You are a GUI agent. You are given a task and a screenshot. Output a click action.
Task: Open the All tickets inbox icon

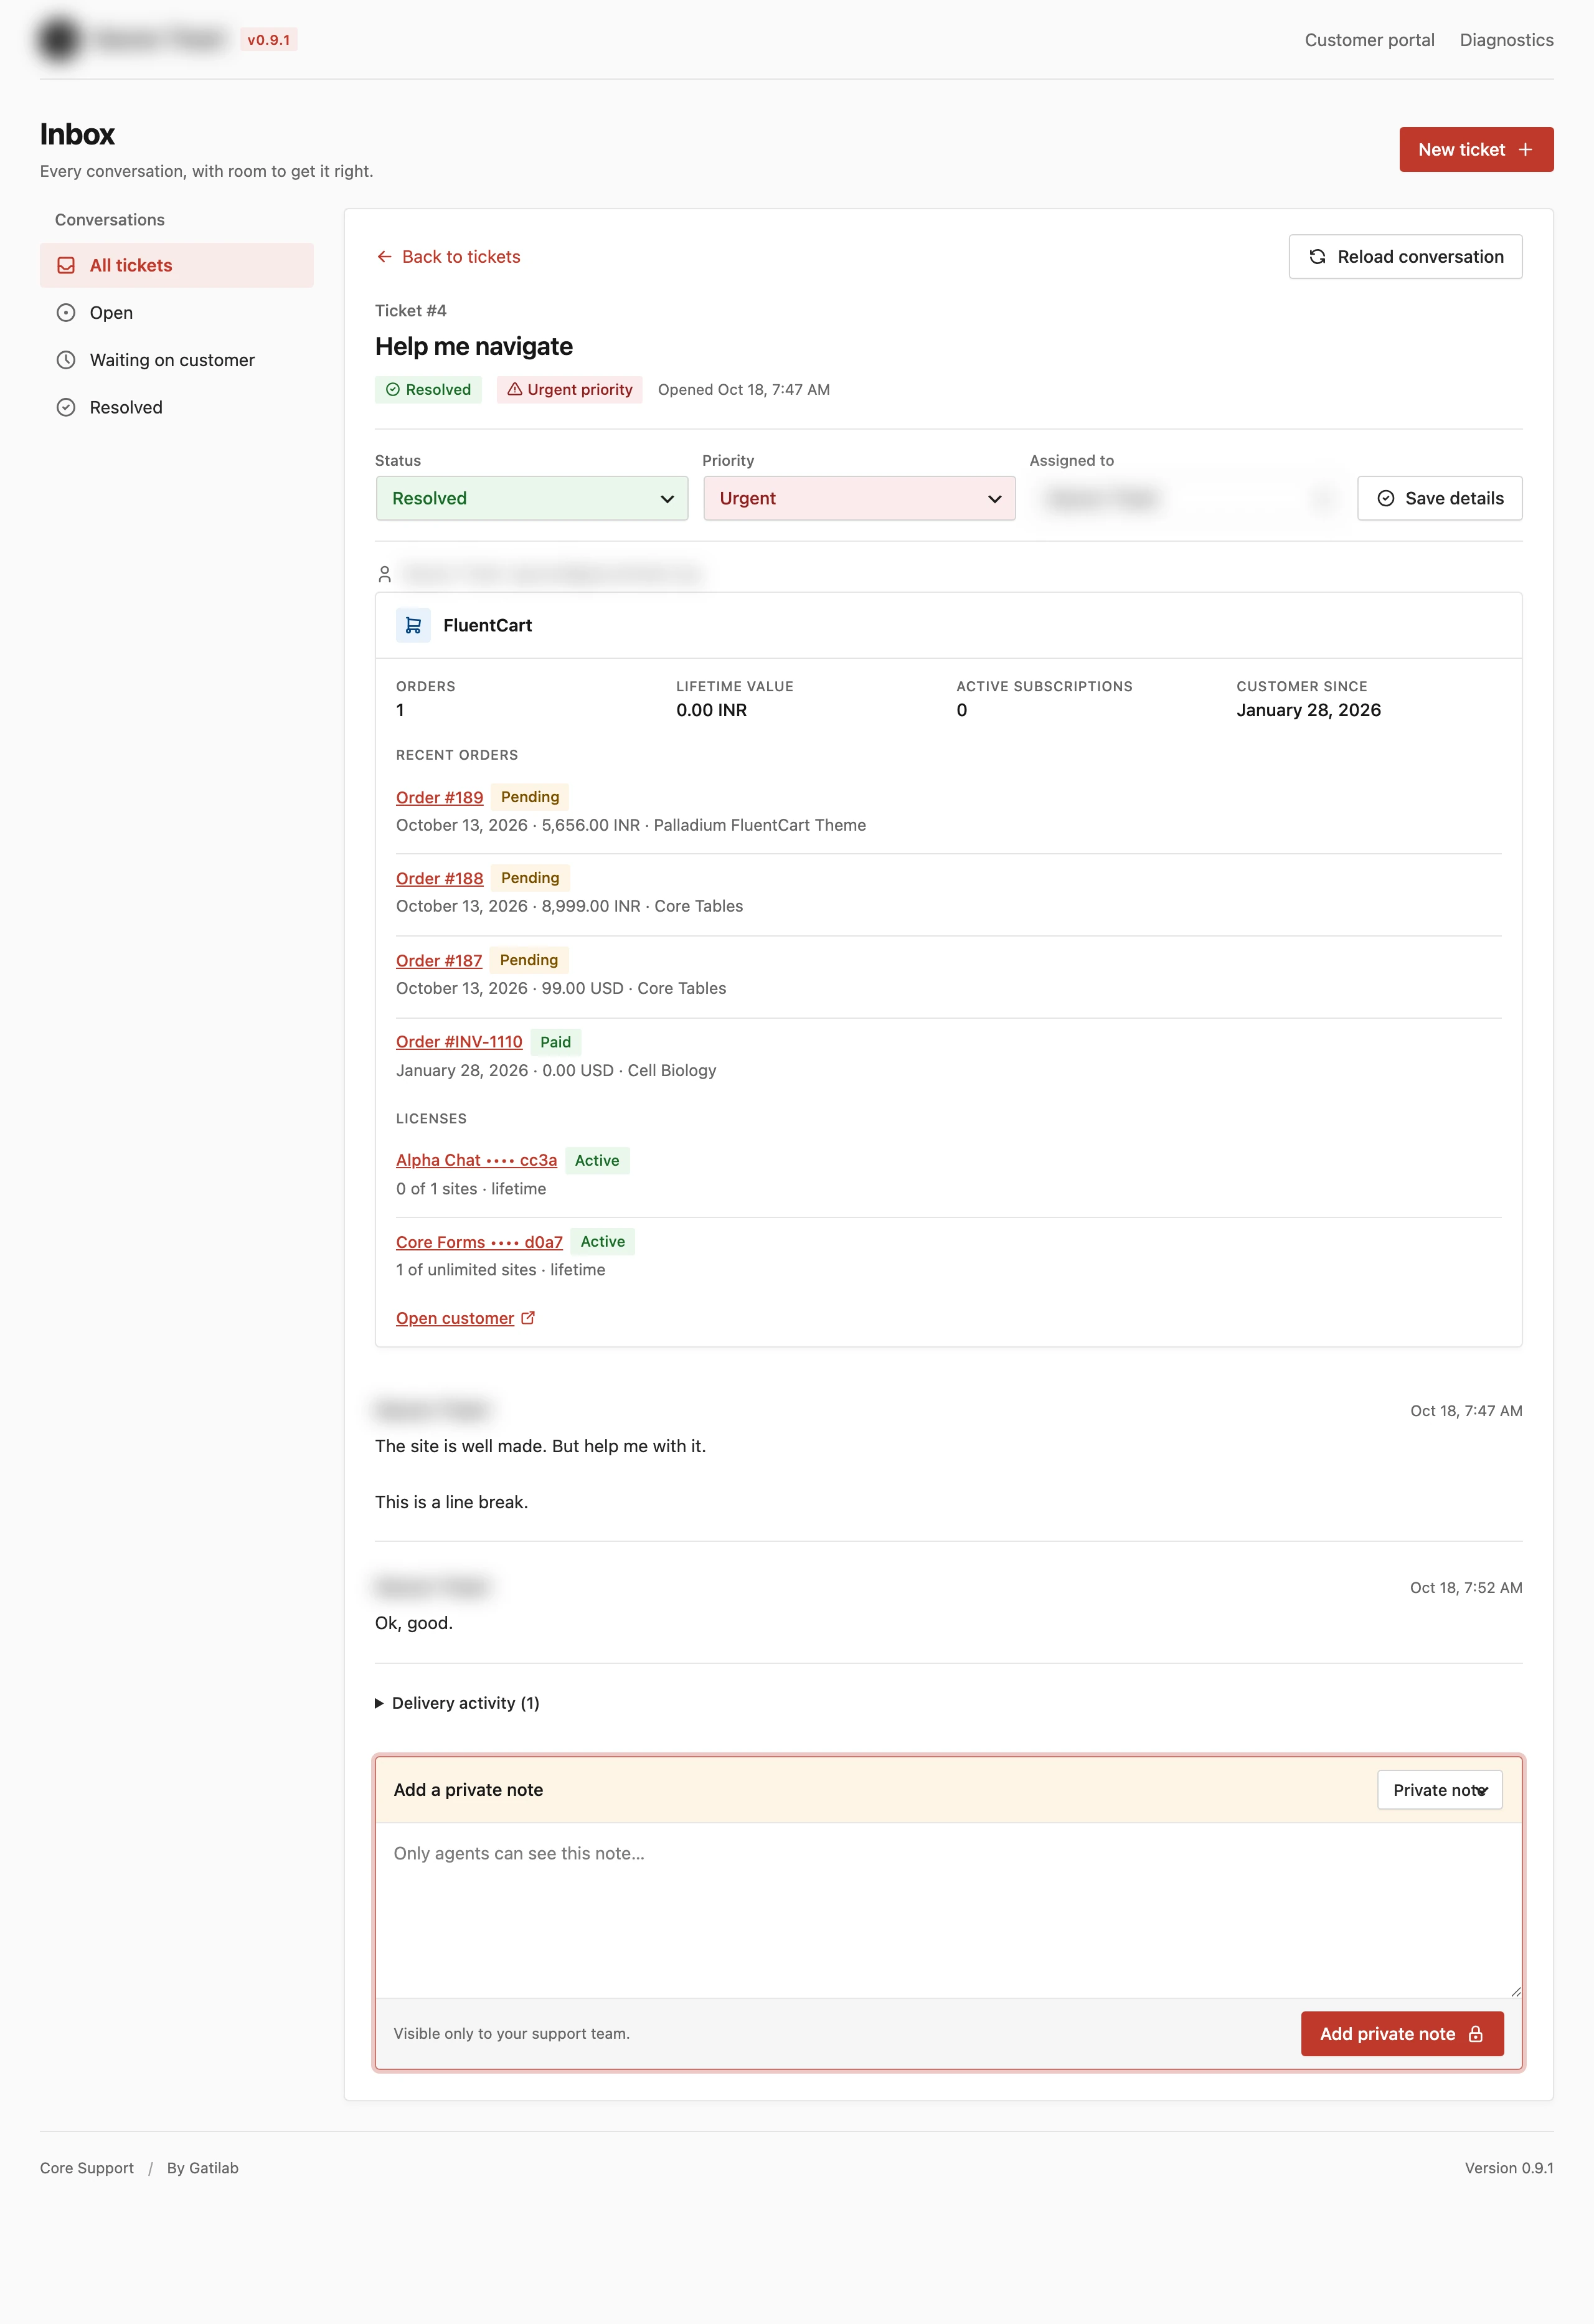(66, 265)
